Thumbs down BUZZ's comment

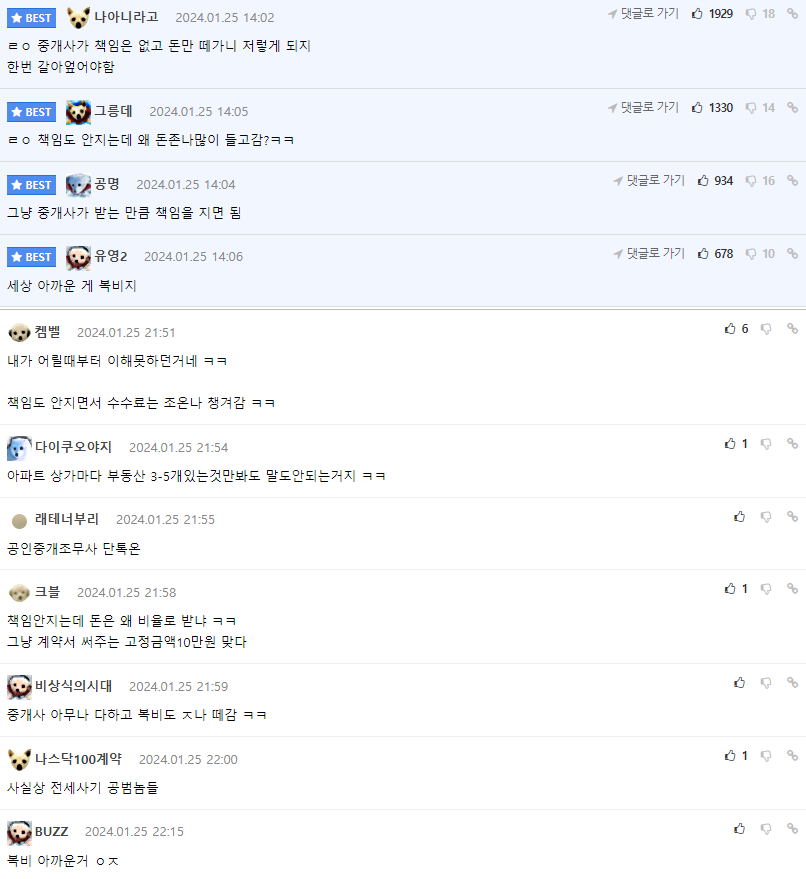[x=766, y=829]
